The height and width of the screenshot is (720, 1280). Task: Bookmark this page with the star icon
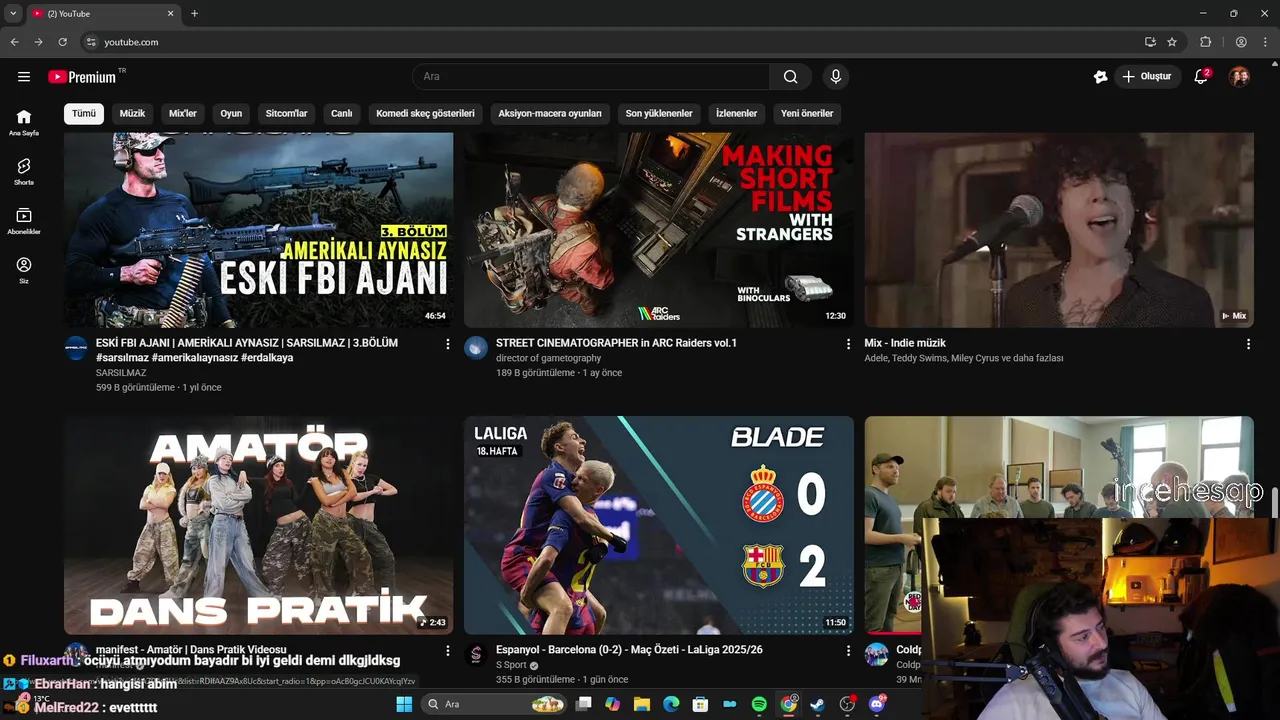coord(1172,42)
